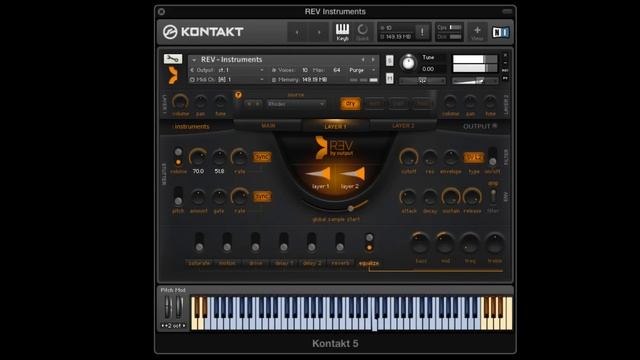Screen dimensions: 640x360
Task: Toggle the delay 2 effect switch
Action: tap(311, 242)
